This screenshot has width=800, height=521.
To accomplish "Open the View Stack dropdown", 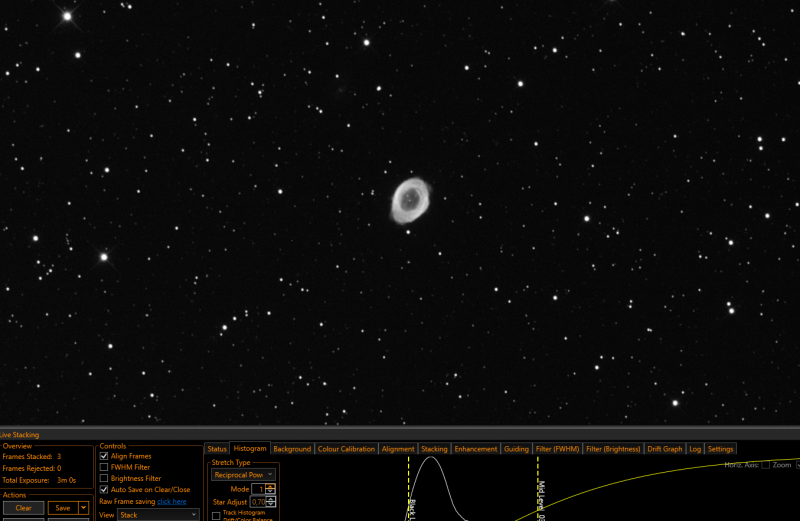I will pyautogui.click(x=158, y=515).
